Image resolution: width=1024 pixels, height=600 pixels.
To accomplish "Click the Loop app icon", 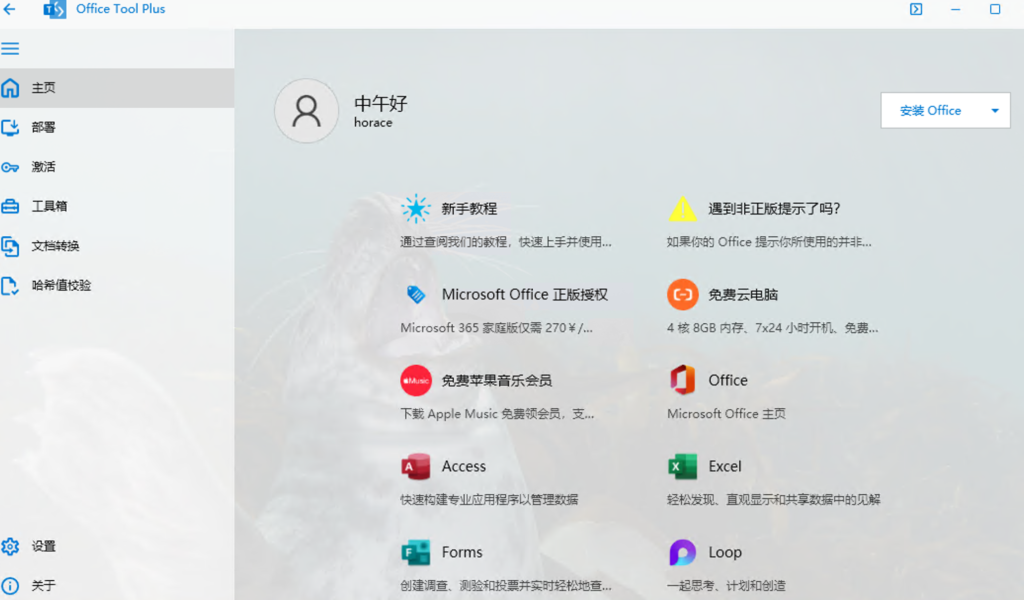I will (682, 553).
